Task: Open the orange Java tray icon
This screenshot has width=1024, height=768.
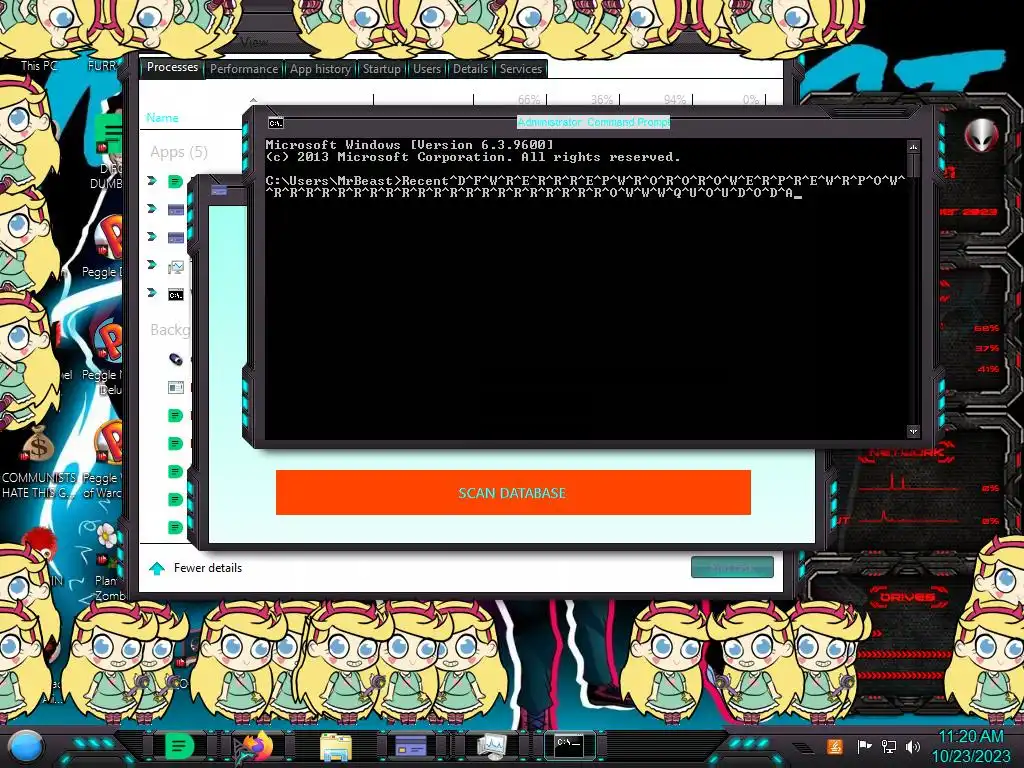Action: (835, 746)
